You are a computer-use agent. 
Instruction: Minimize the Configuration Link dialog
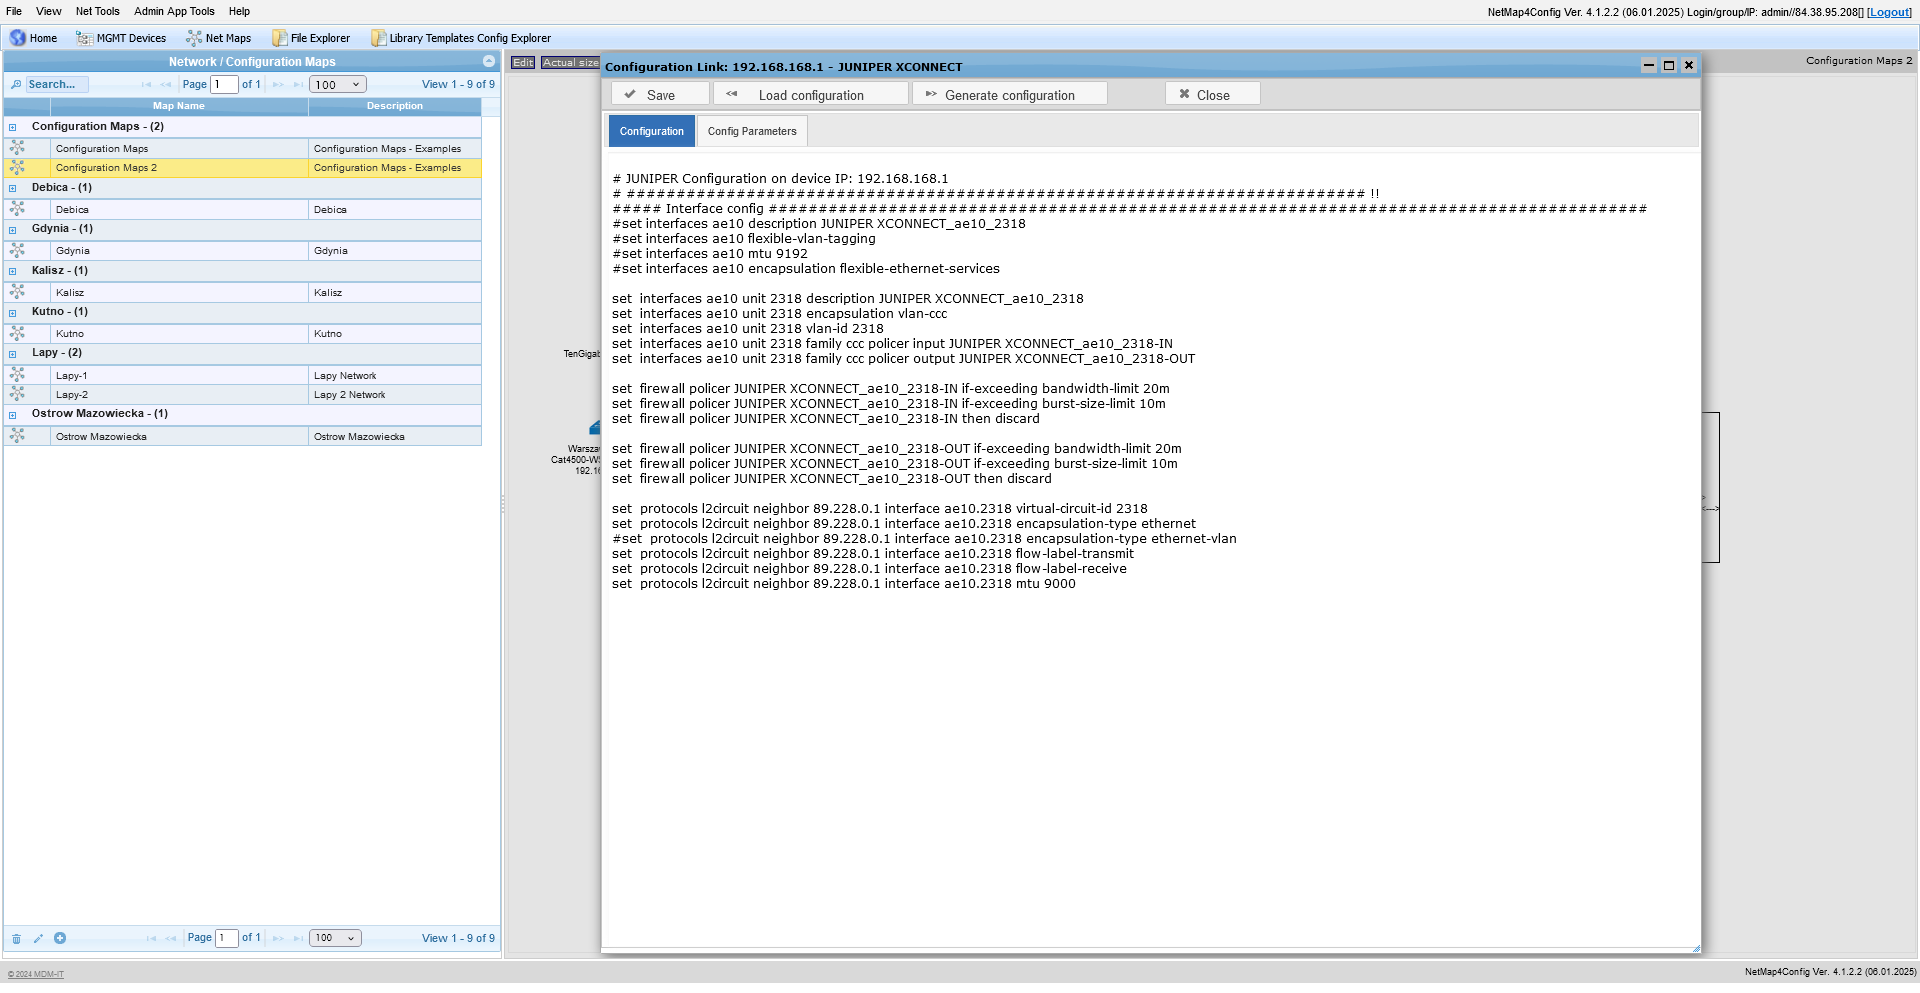(x=1649, y=66)
